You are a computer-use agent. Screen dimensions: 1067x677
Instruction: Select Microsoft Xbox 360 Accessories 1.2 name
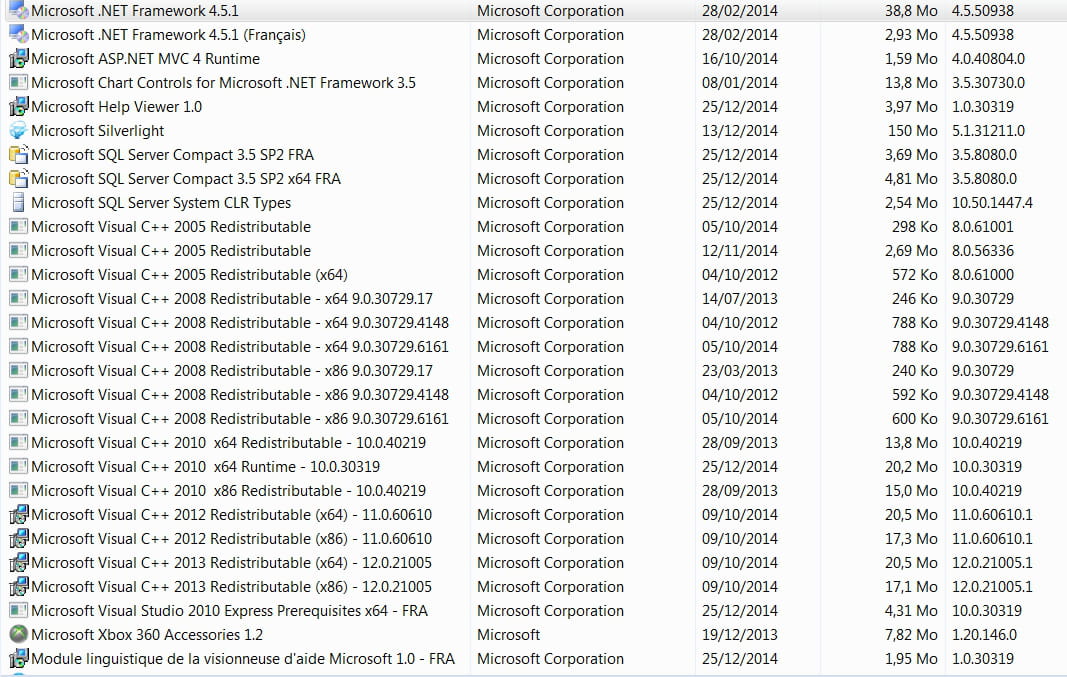coord(147,634)
